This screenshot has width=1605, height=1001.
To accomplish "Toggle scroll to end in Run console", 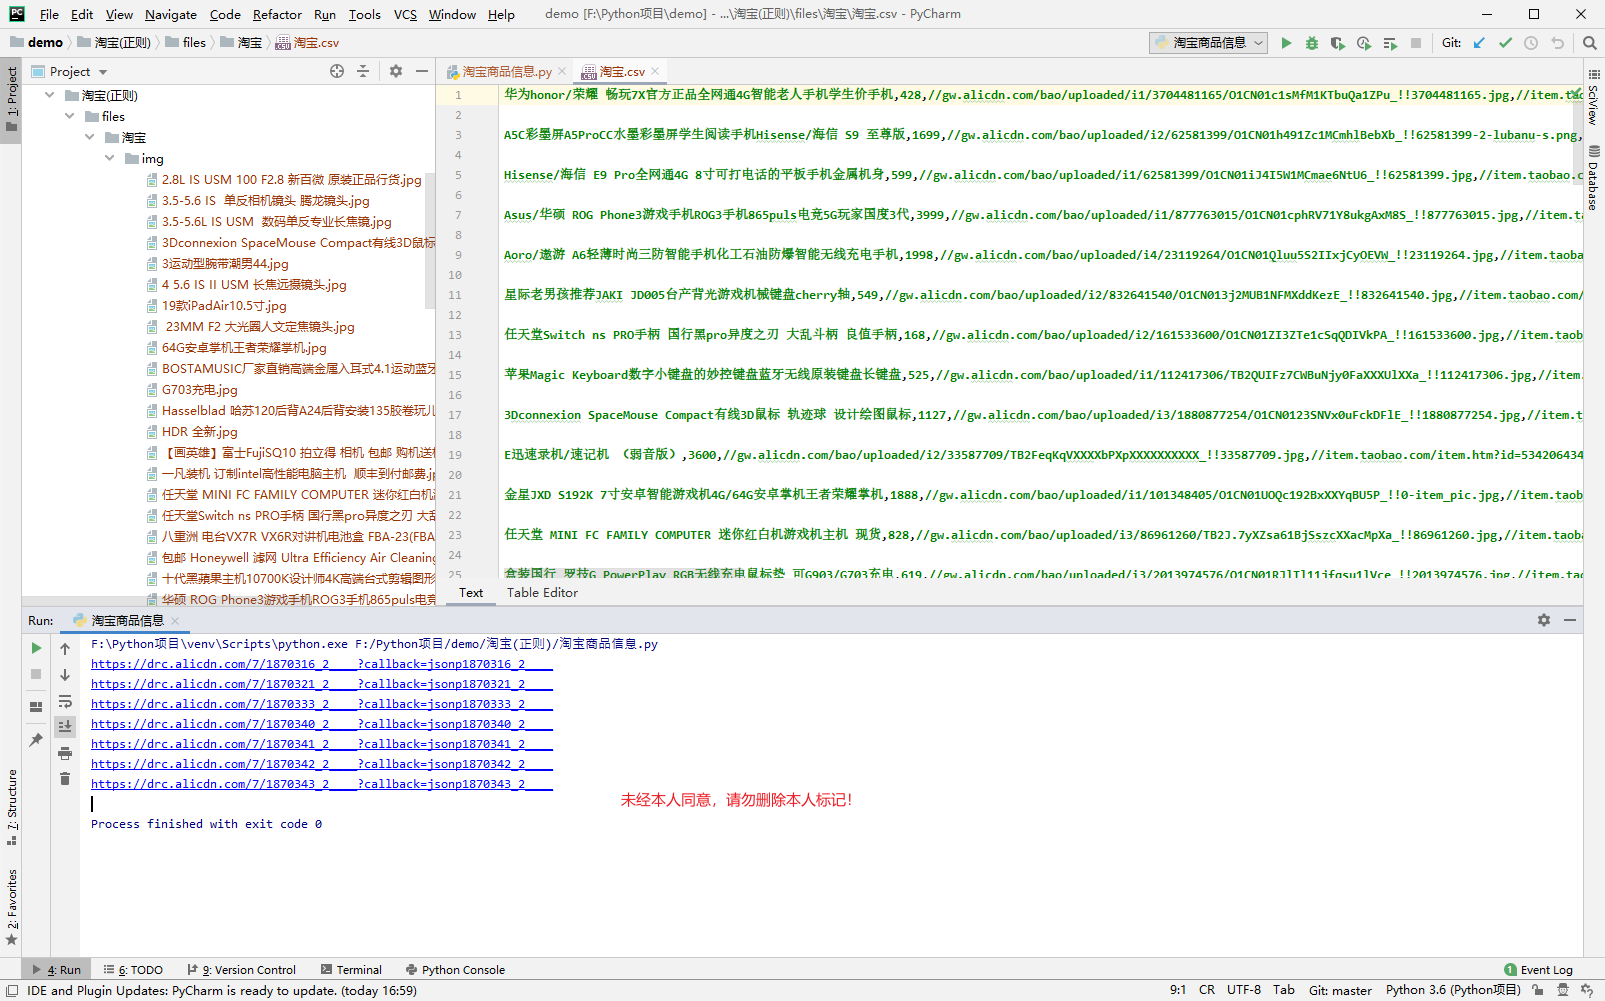I will [65, 727].
